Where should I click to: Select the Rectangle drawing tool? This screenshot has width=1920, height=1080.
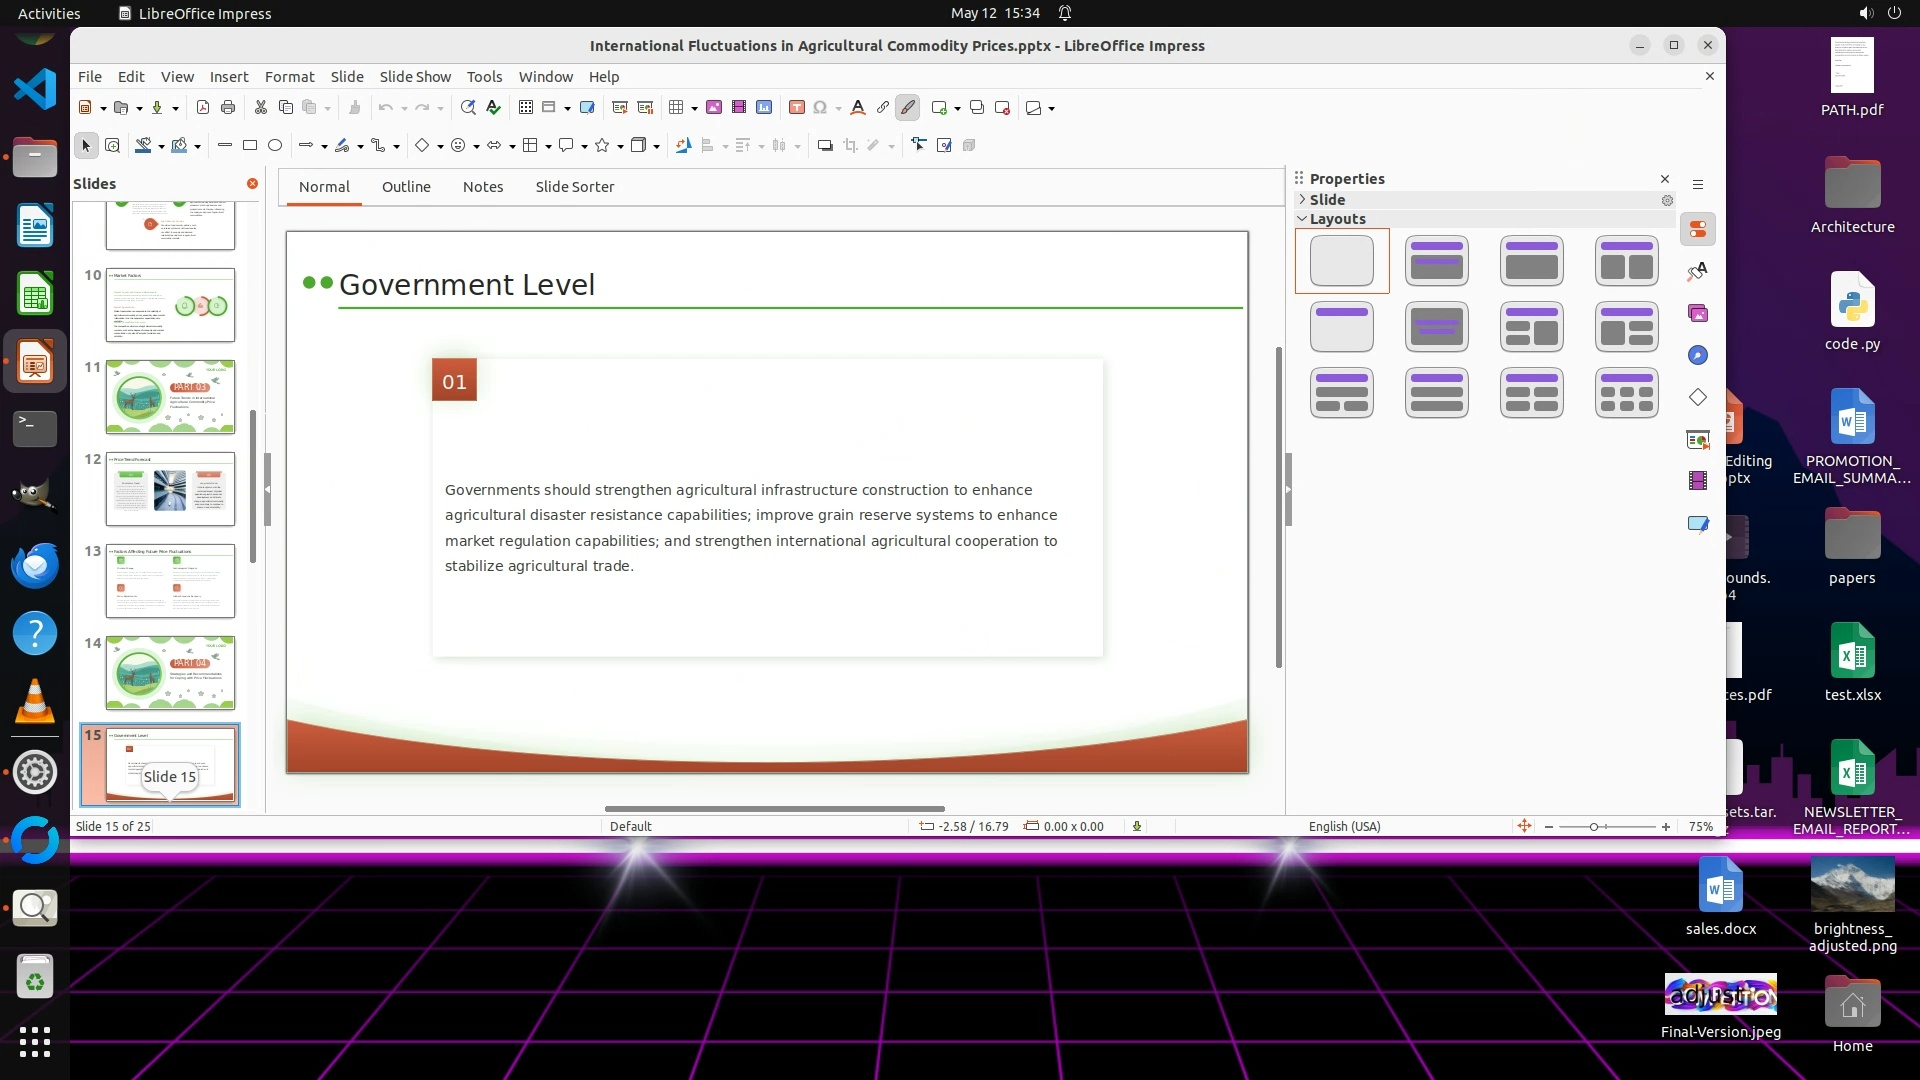[250, 146]
